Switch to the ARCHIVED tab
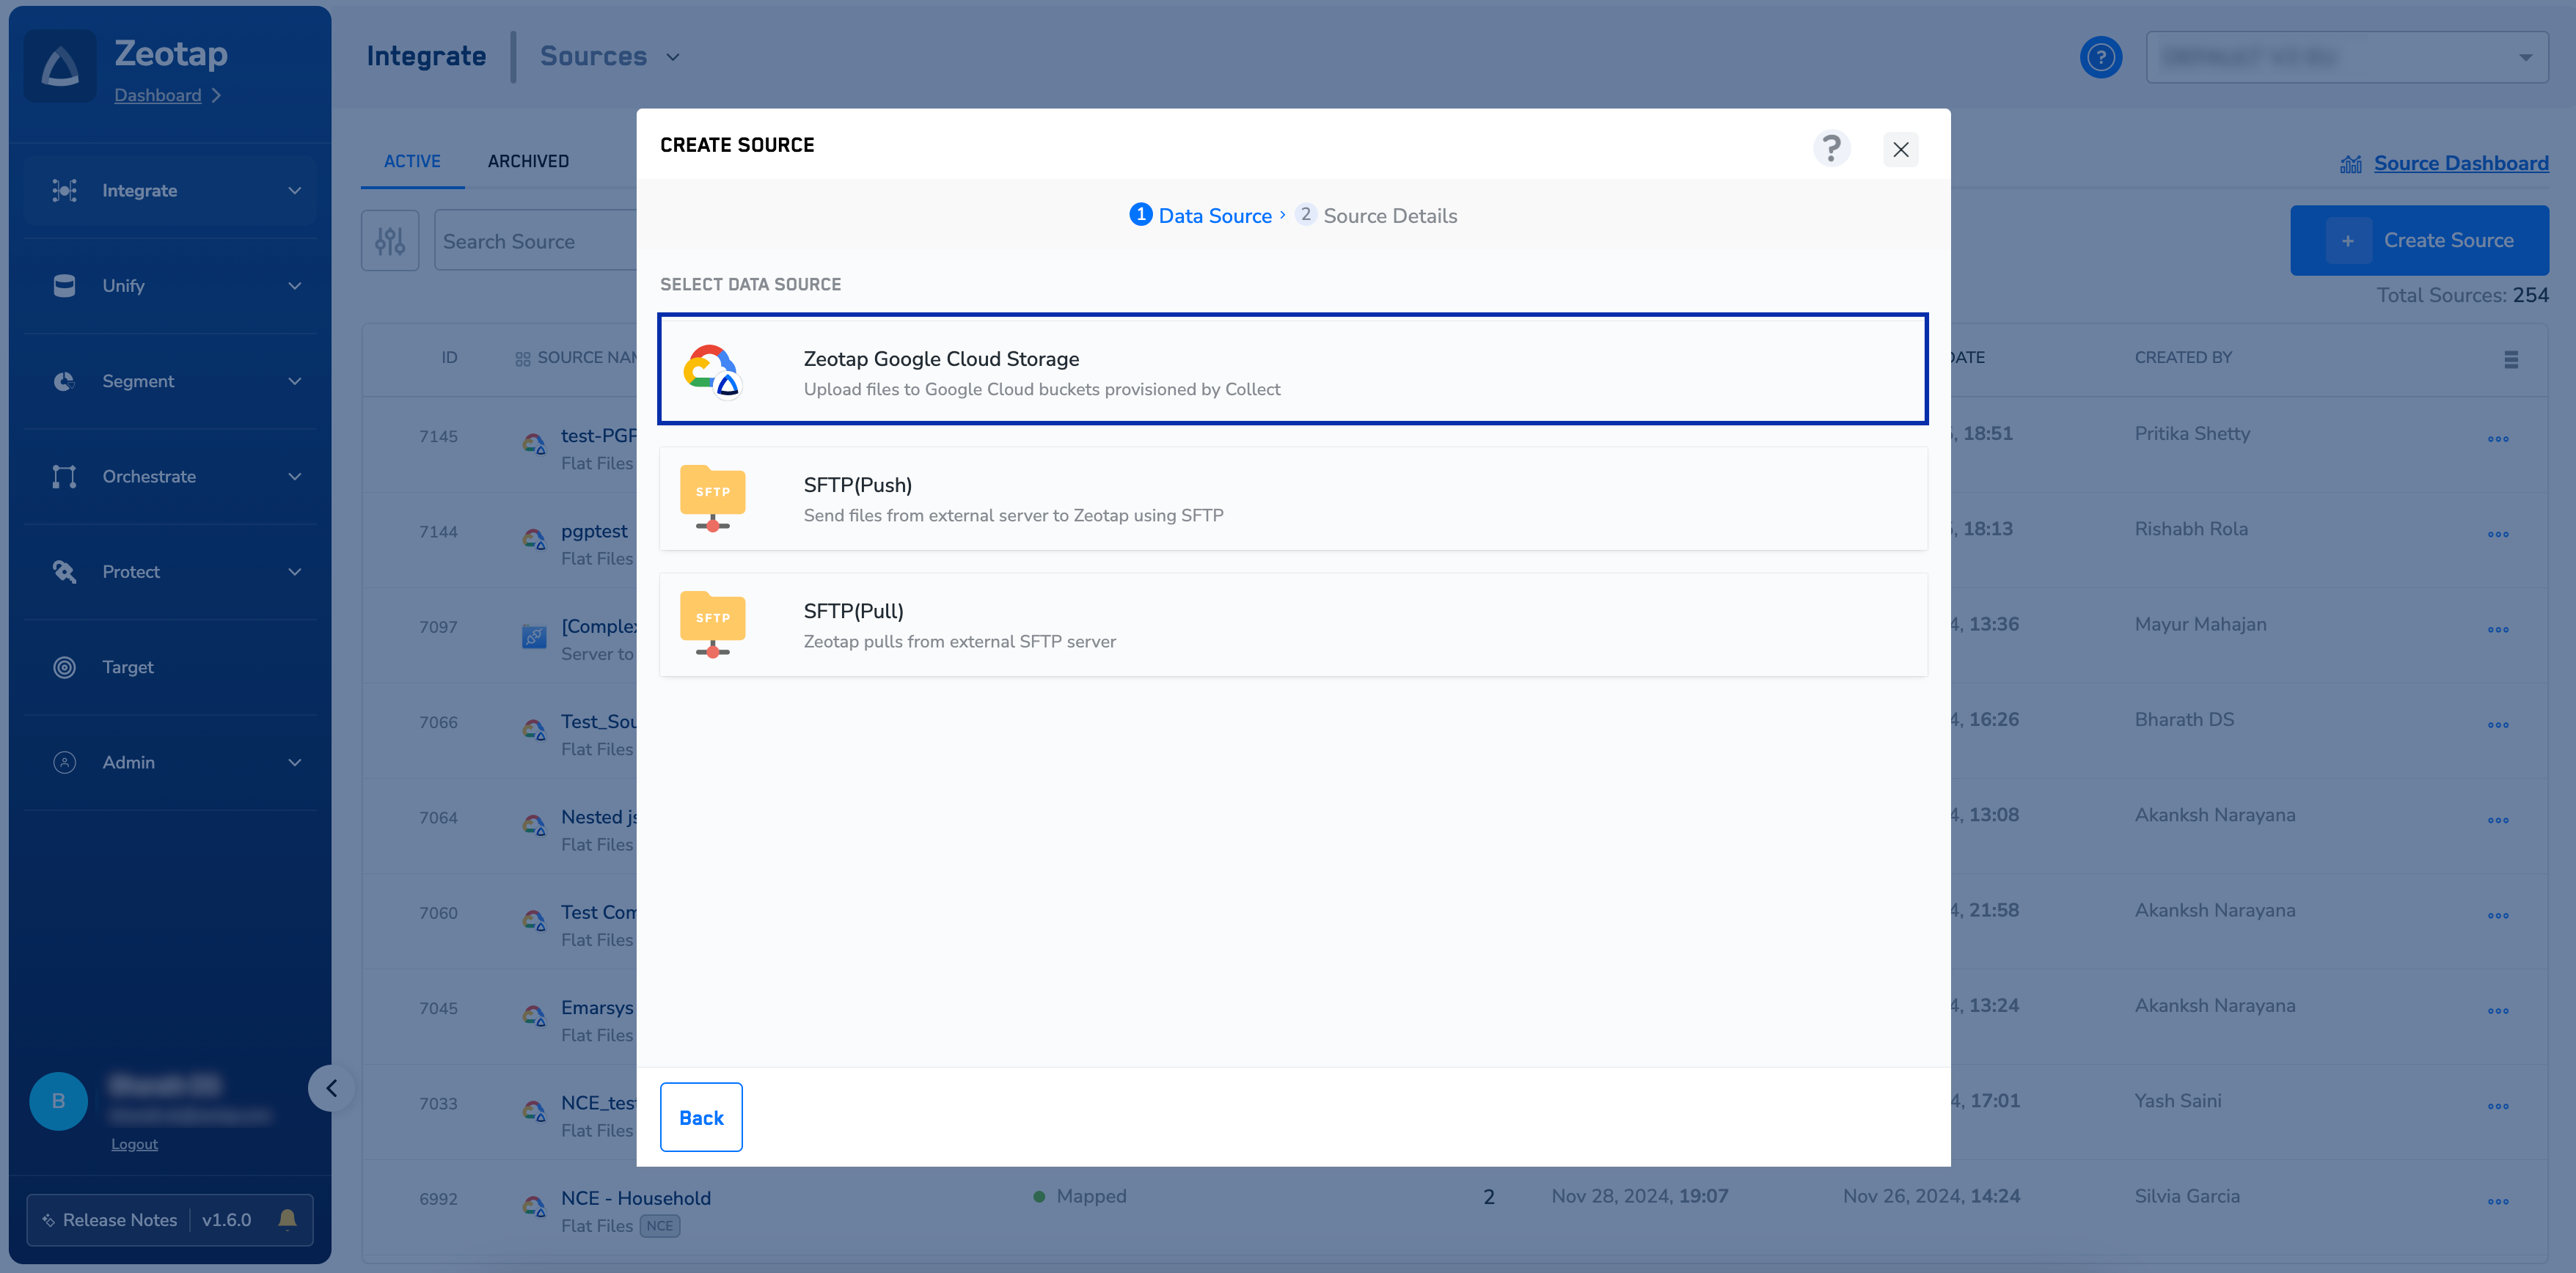 (x=528, y=161)
